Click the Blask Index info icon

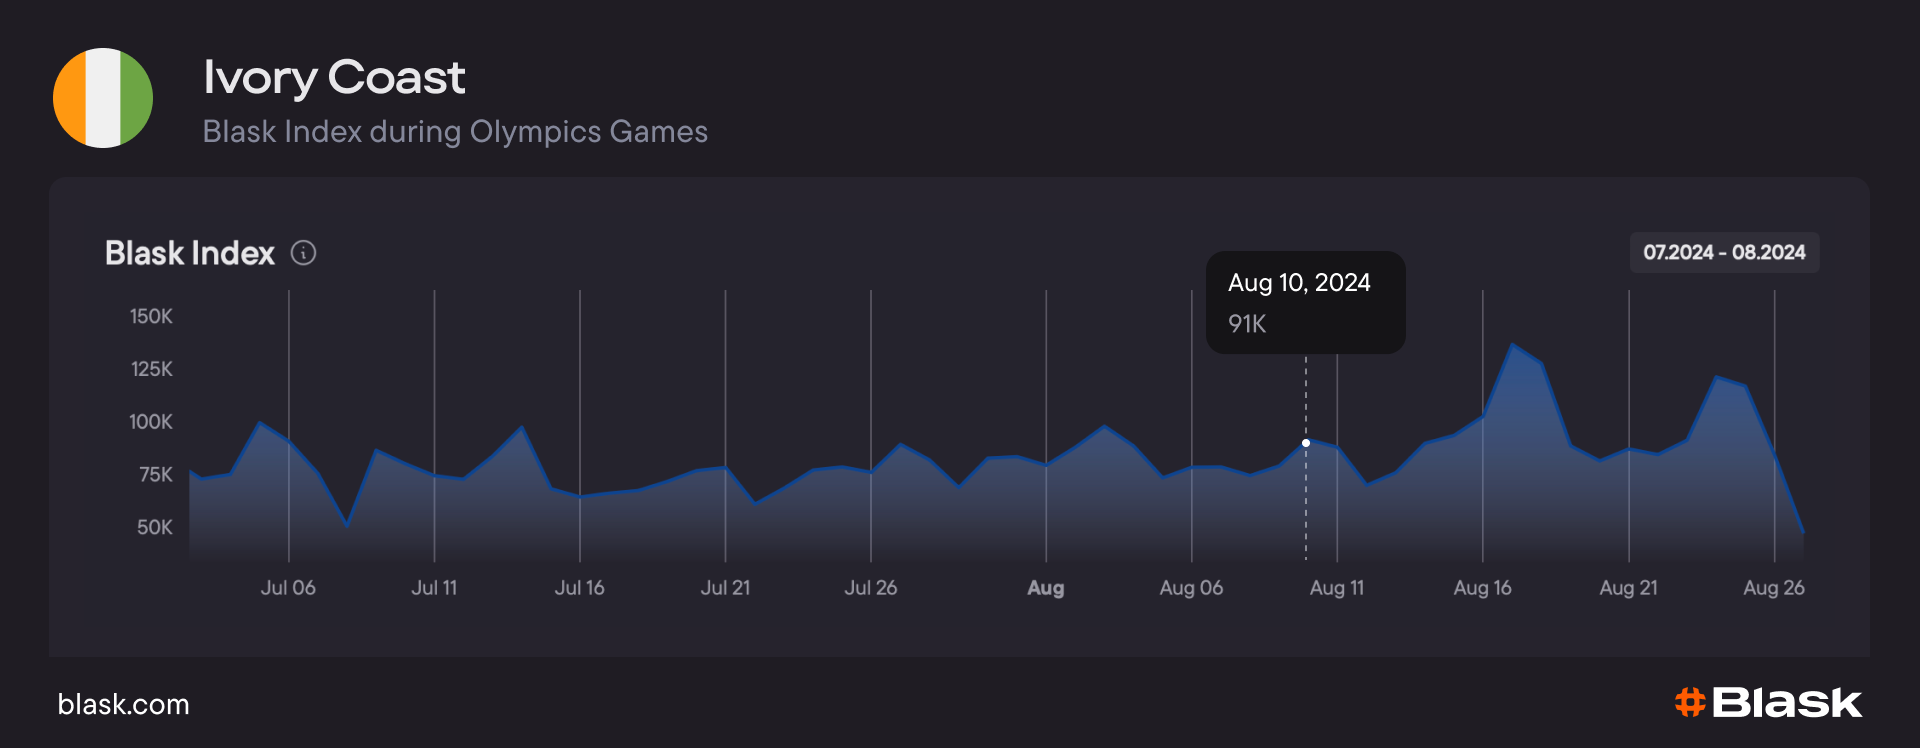tap(303, 253)
